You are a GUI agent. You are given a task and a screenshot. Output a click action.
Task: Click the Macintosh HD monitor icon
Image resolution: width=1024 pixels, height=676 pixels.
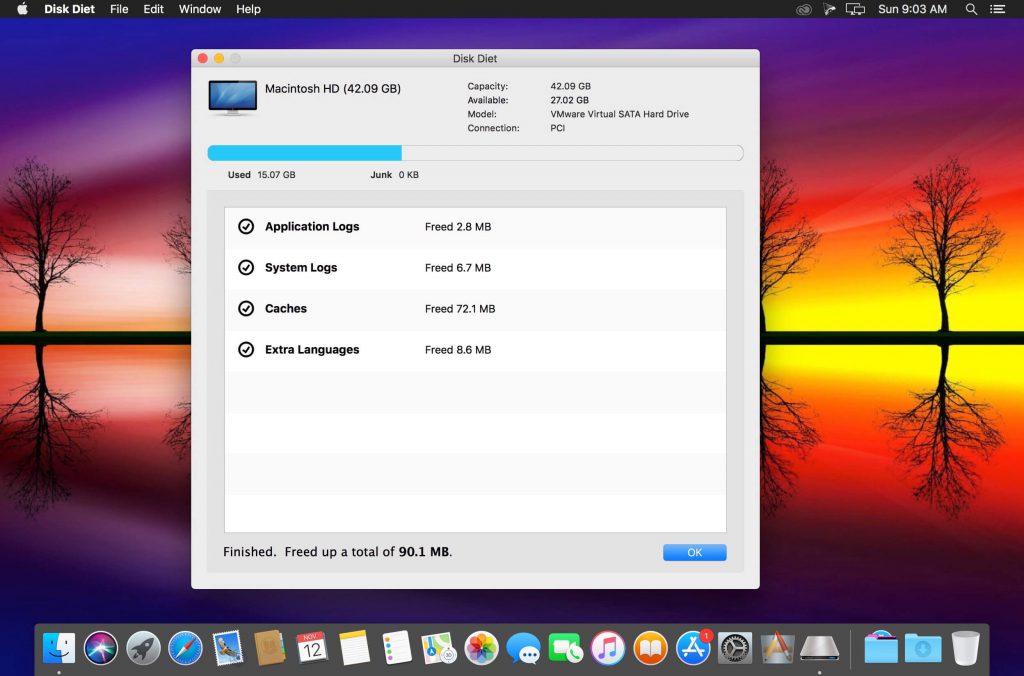[x=232, y=99]
